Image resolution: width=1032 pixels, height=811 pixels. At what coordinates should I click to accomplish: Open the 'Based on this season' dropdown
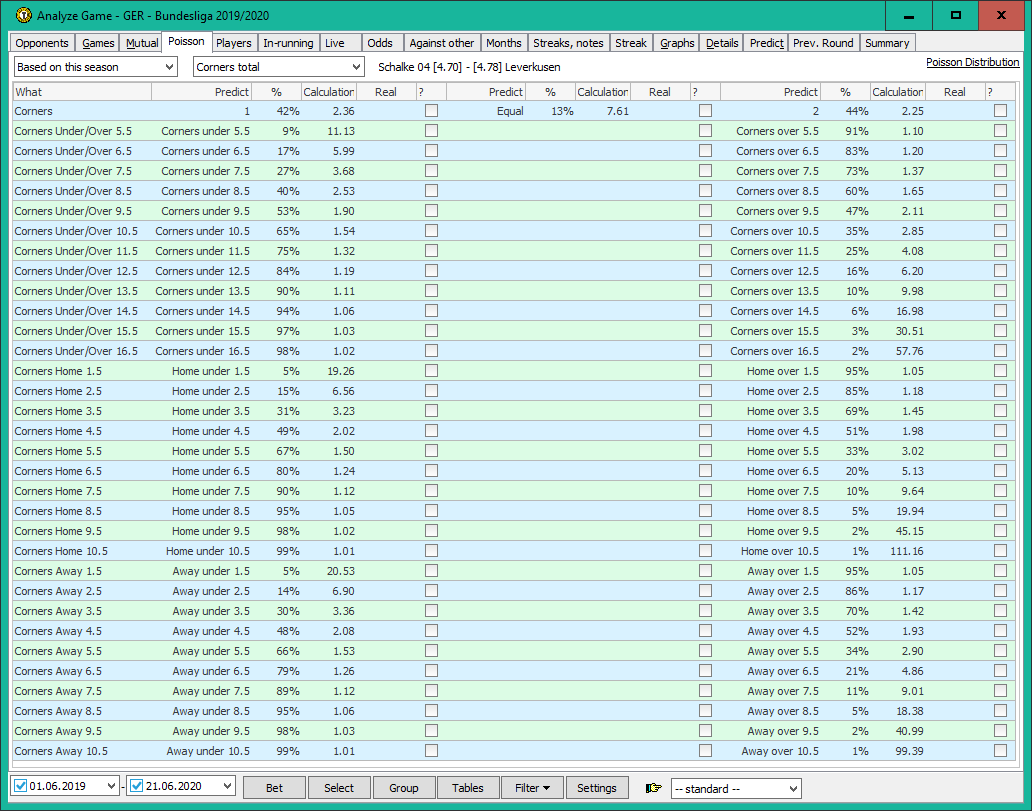[96, 67]
